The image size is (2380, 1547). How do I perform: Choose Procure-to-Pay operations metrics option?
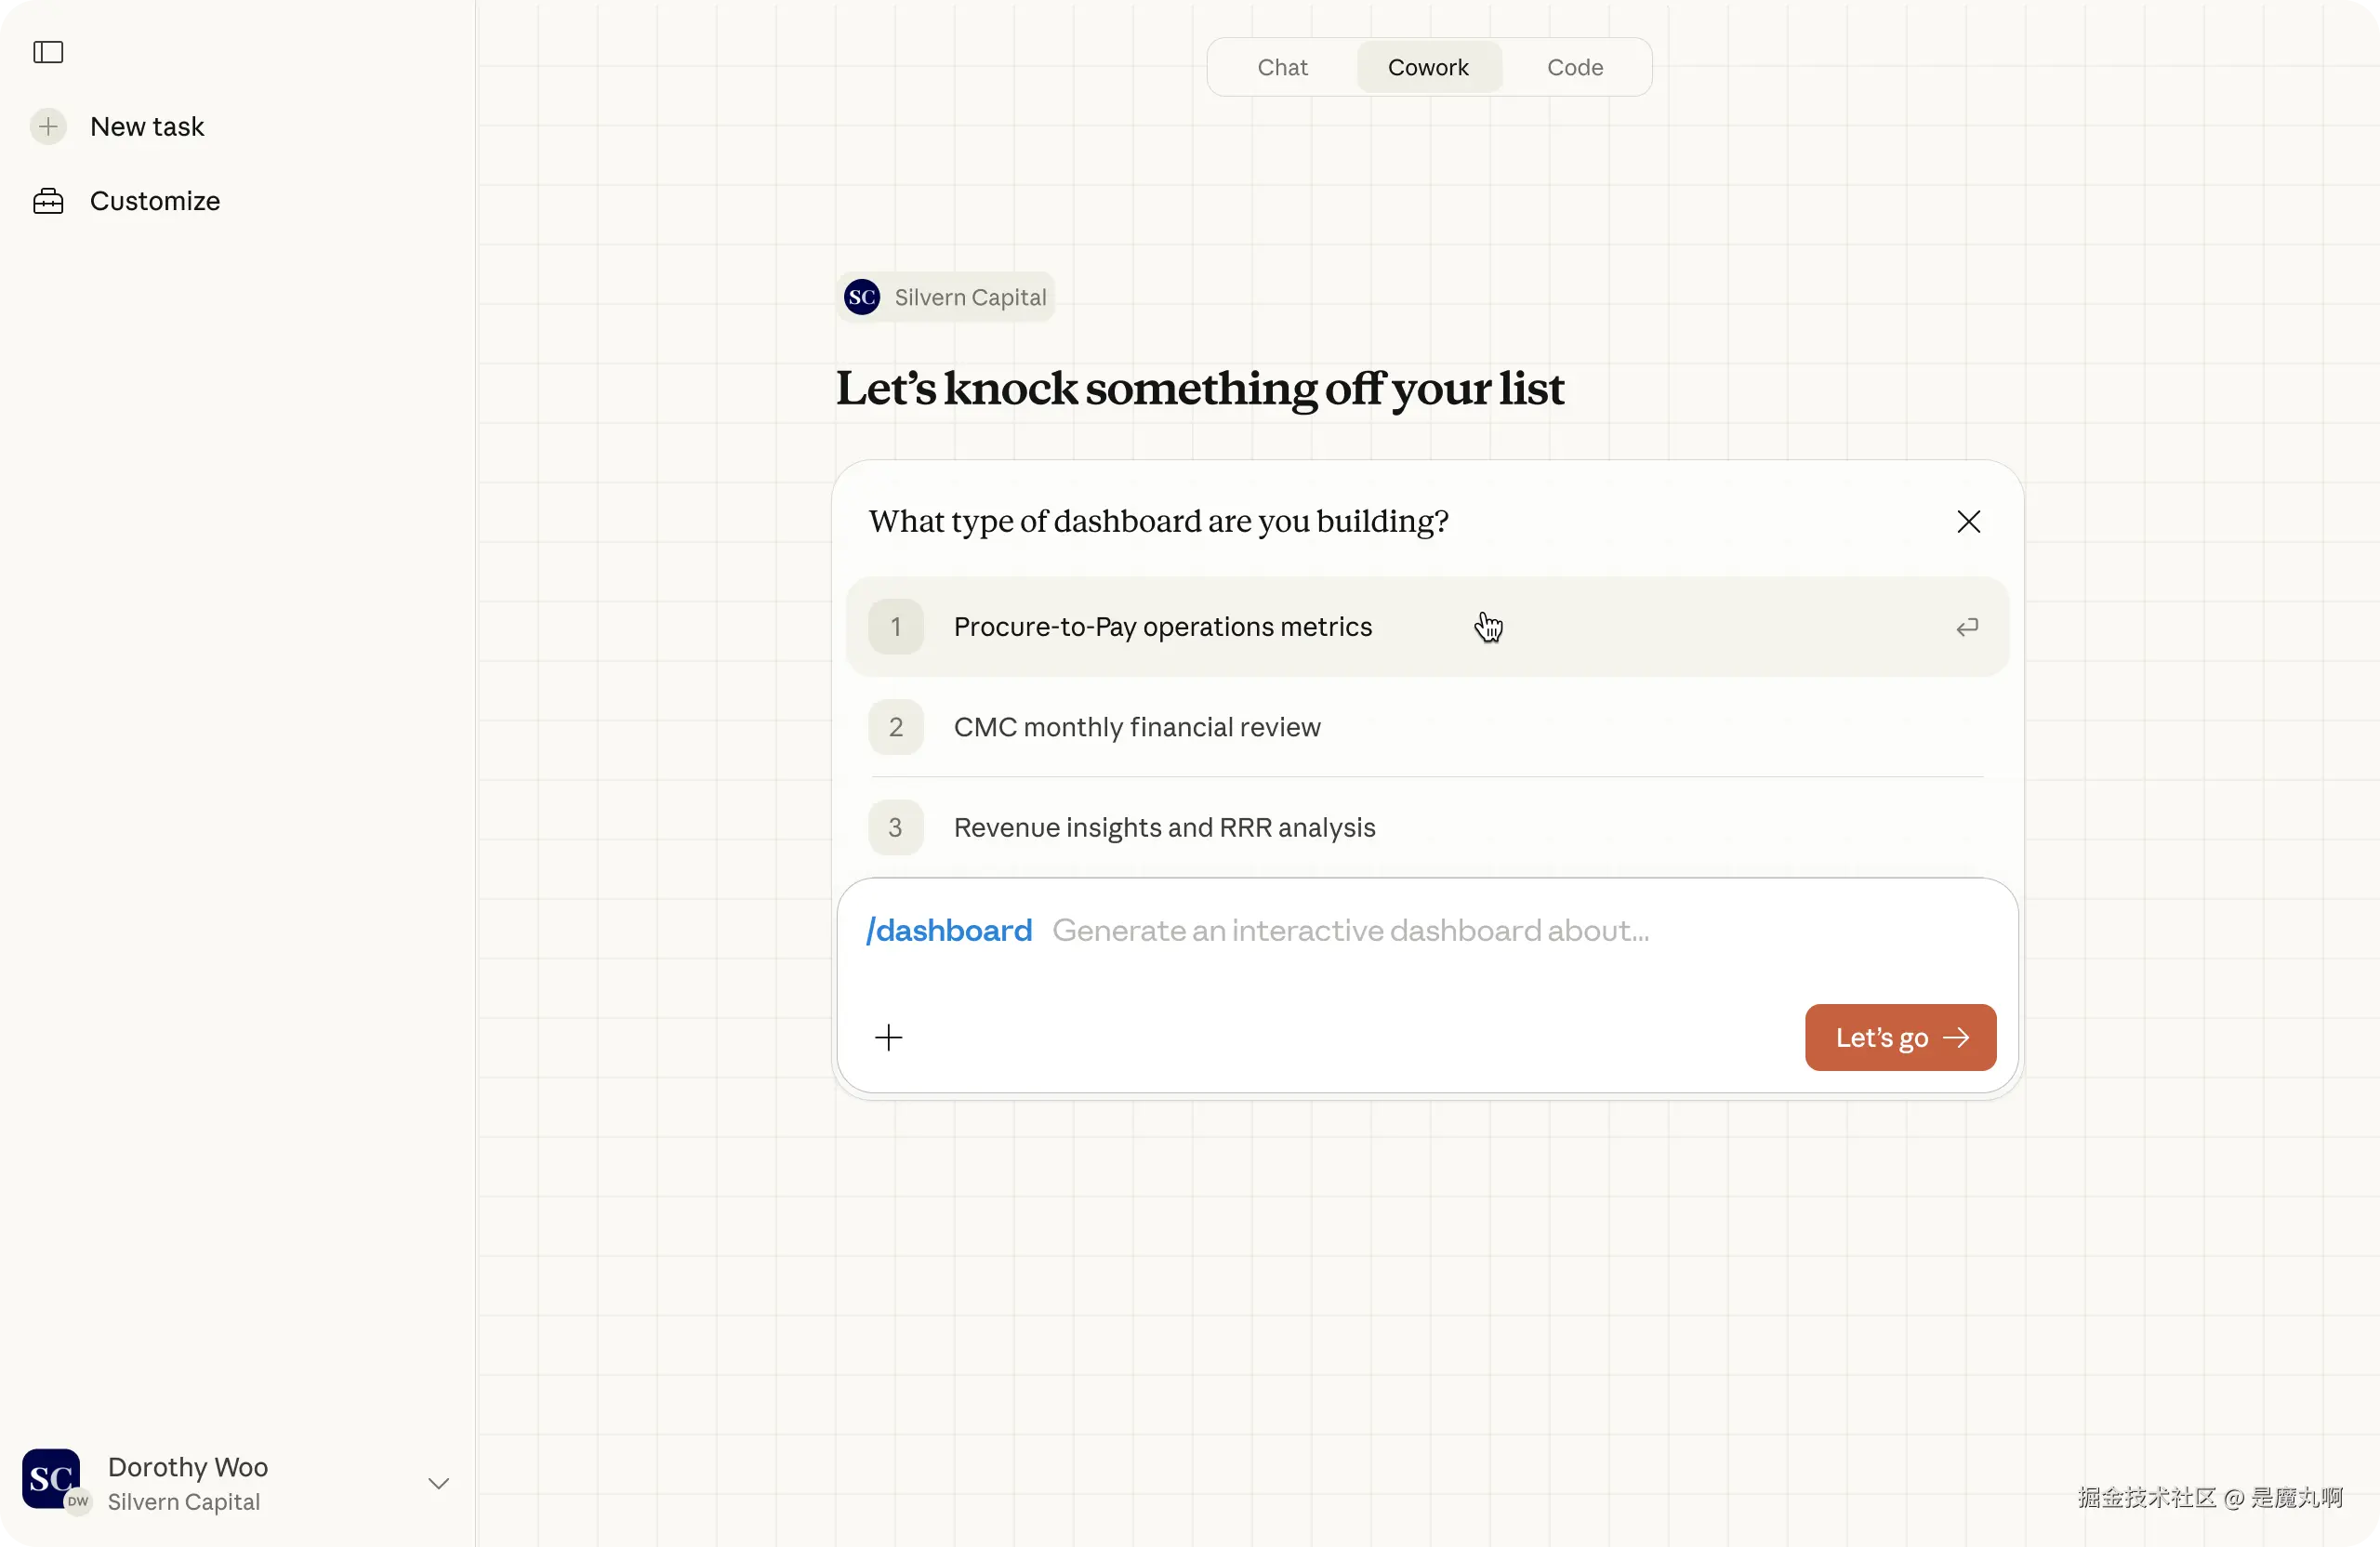tap(1162, 627)
